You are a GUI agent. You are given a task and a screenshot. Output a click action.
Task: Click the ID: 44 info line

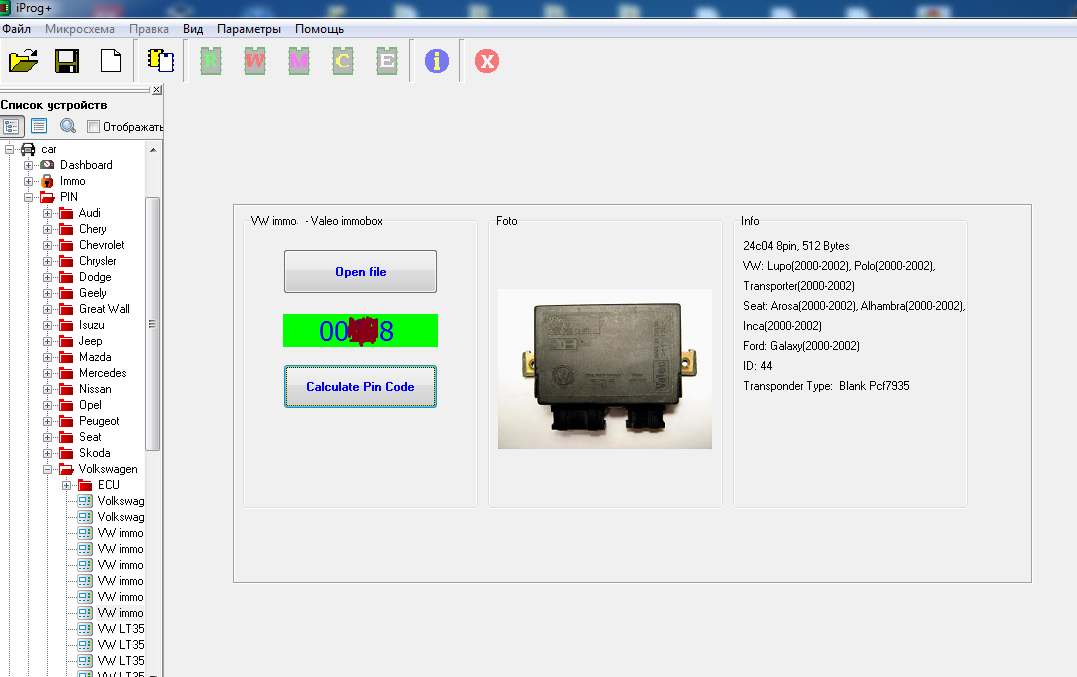point(758,366)
